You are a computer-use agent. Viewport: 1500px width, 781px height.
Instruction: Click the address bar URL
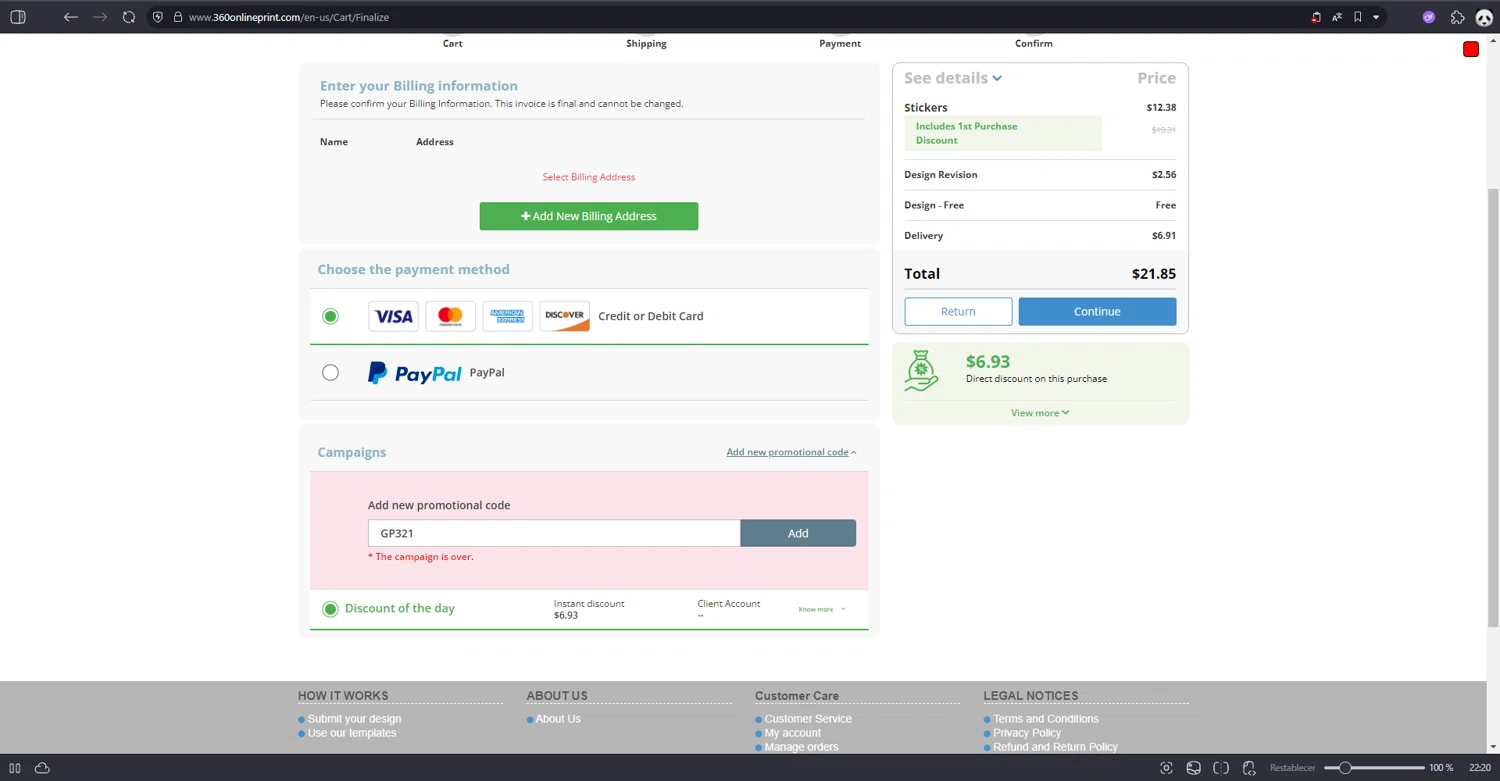tap(288, 17)
